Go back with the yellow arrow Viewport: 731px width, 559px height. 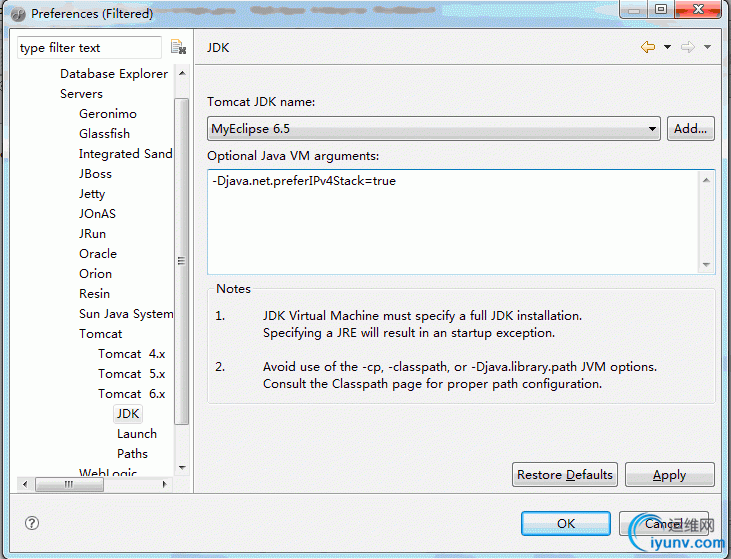point(648,47)
